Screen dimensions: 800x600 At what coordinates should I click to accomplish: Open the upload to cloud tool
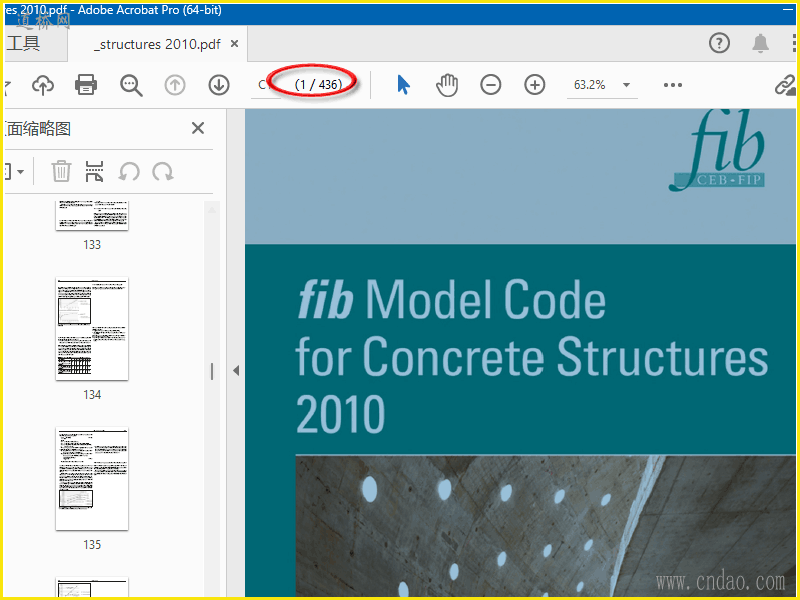point(43,85)
